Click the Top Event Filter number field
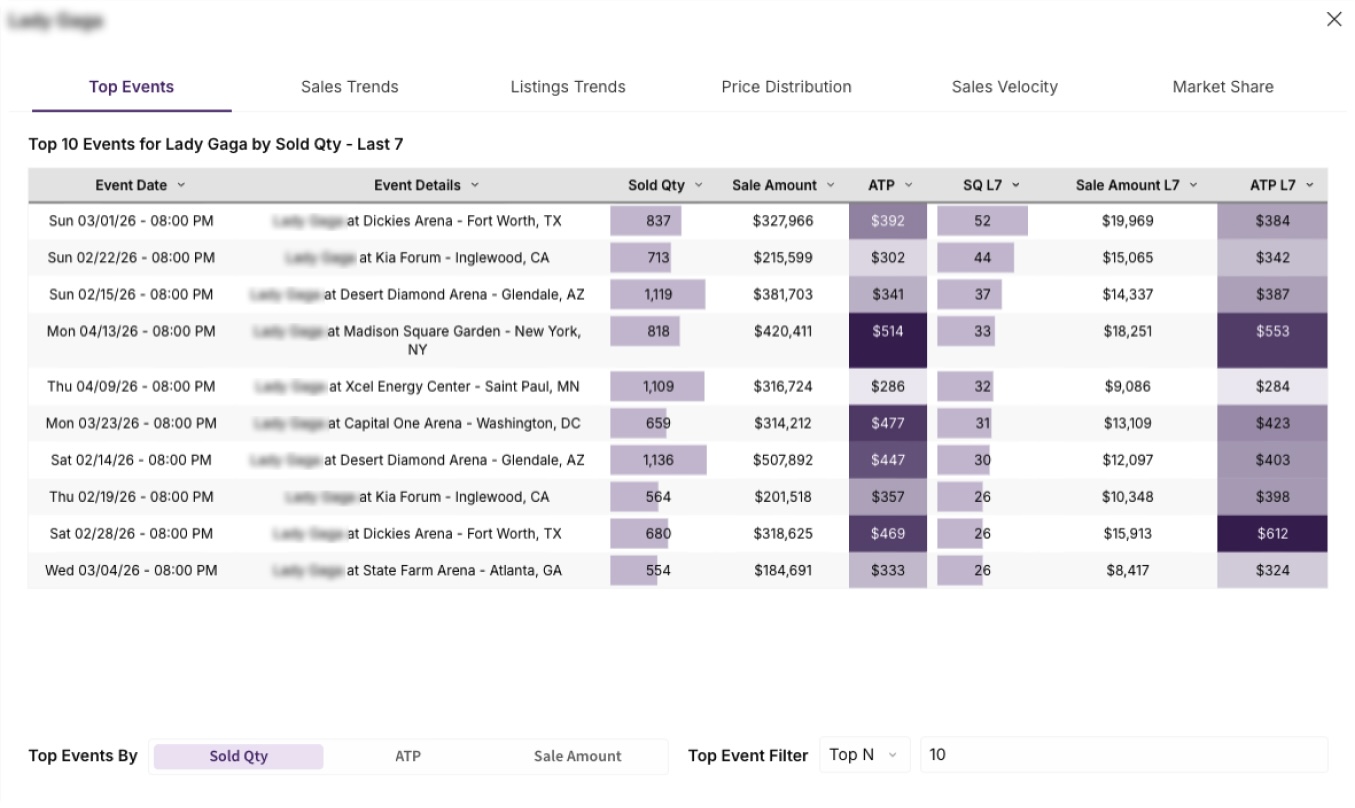The height and width of the screenshot is (808, 1355). tap(1123, 755)
